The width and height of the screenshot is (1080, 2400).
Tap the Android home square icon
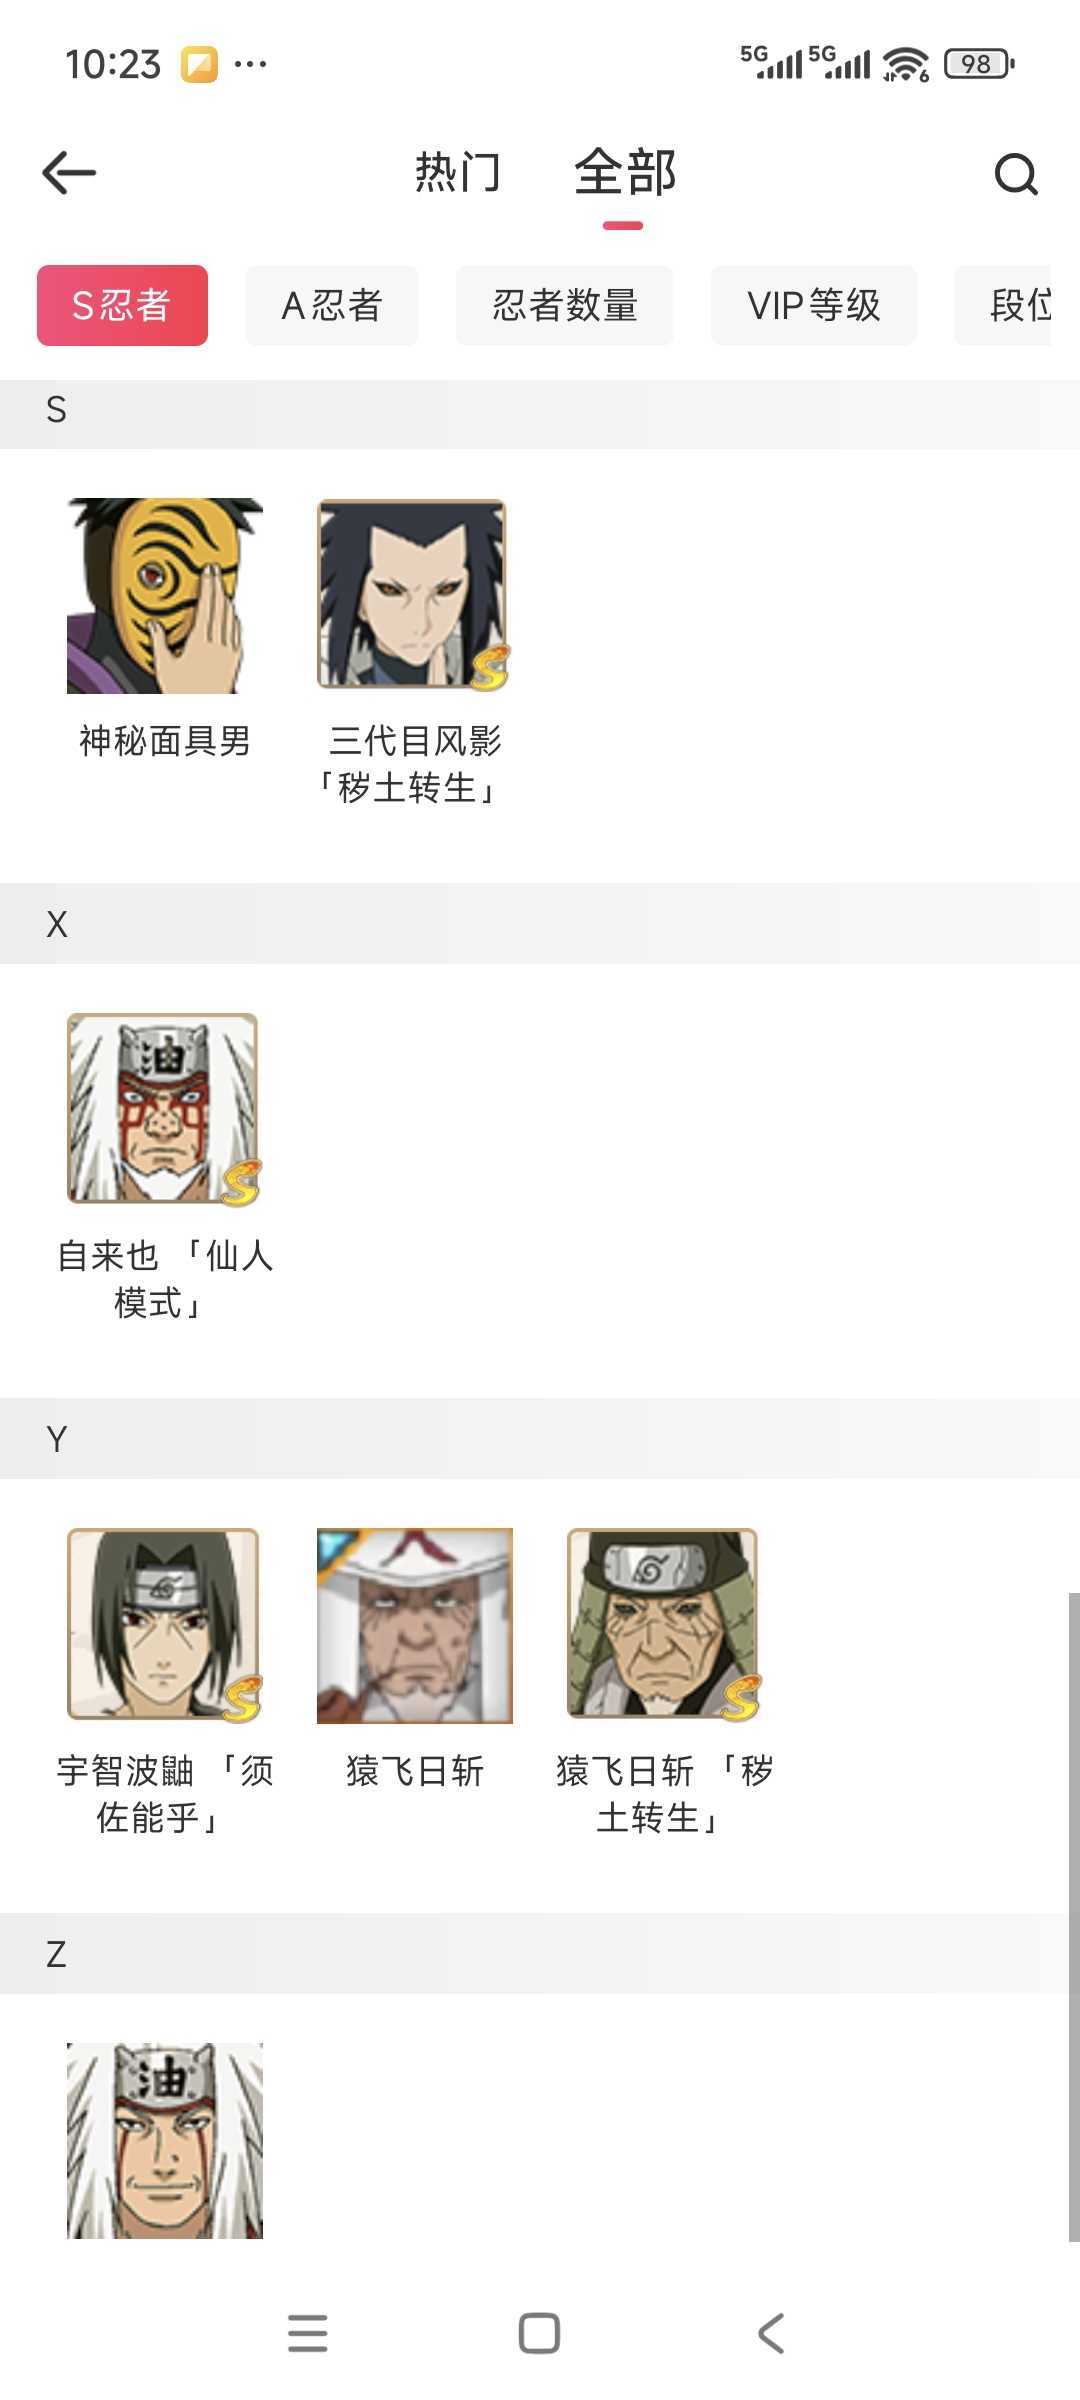pos(539,2333)
